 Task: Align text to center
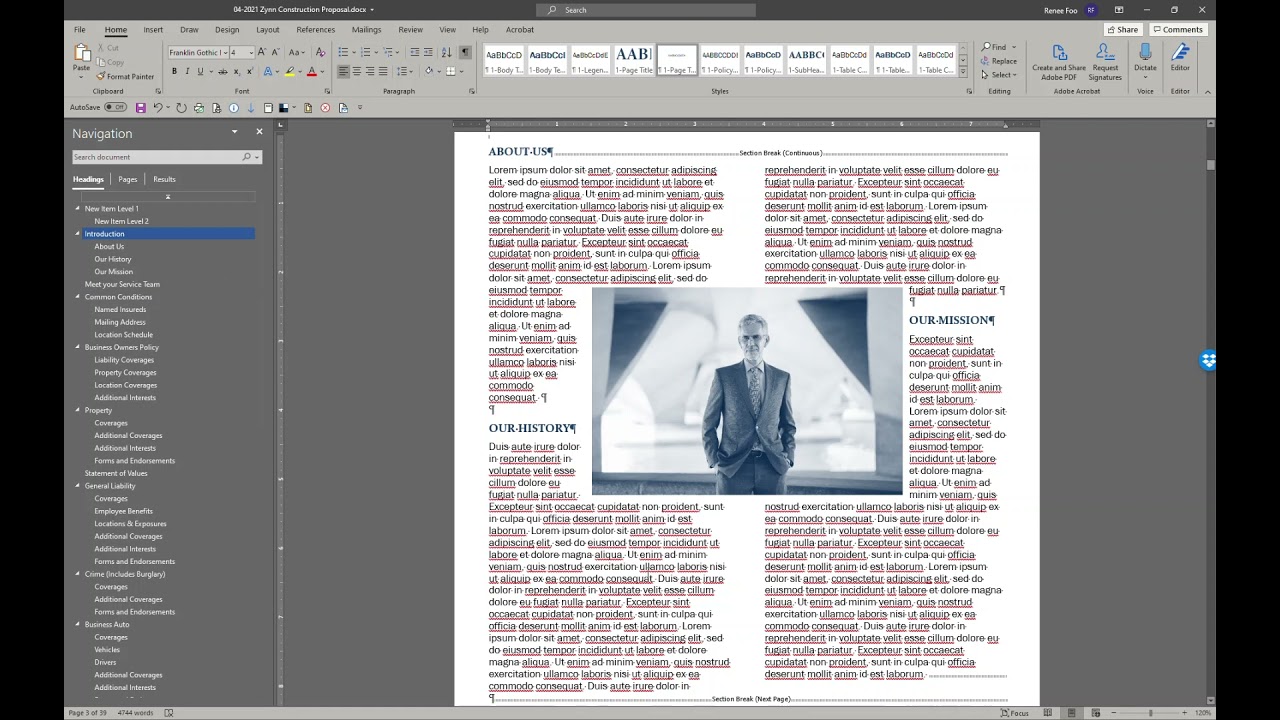(x=356, y=71)
